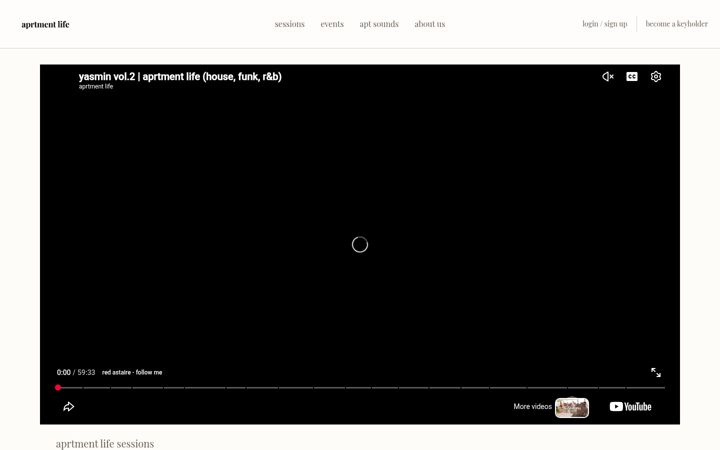Screen dimensions: 720x450
Task: Click the red progress bar scrubber
Action: tap(58, 388)
